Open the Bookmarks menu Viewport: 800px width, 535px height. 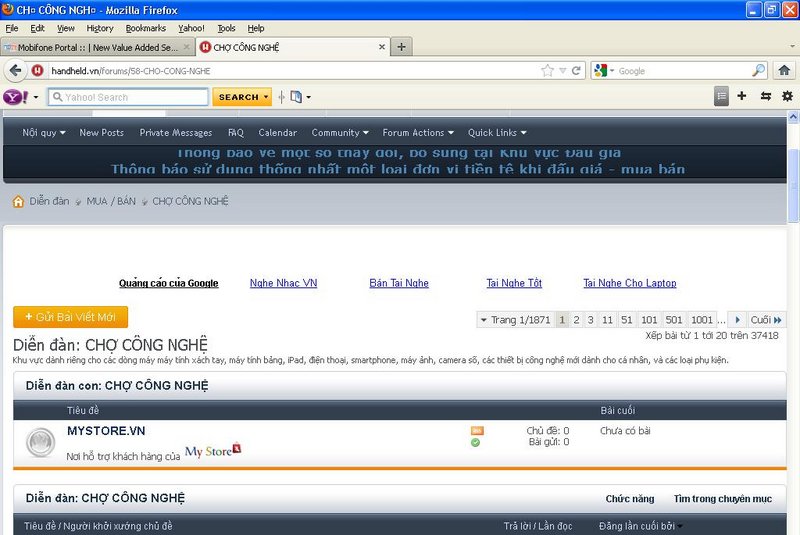(146, 28)
